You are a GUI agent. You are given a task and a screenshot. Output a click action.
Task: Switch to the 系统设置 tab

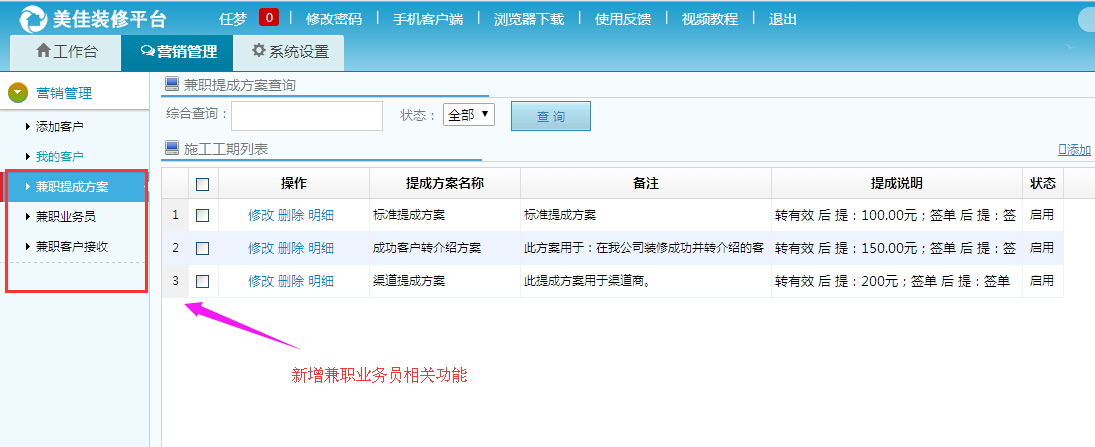289,52
